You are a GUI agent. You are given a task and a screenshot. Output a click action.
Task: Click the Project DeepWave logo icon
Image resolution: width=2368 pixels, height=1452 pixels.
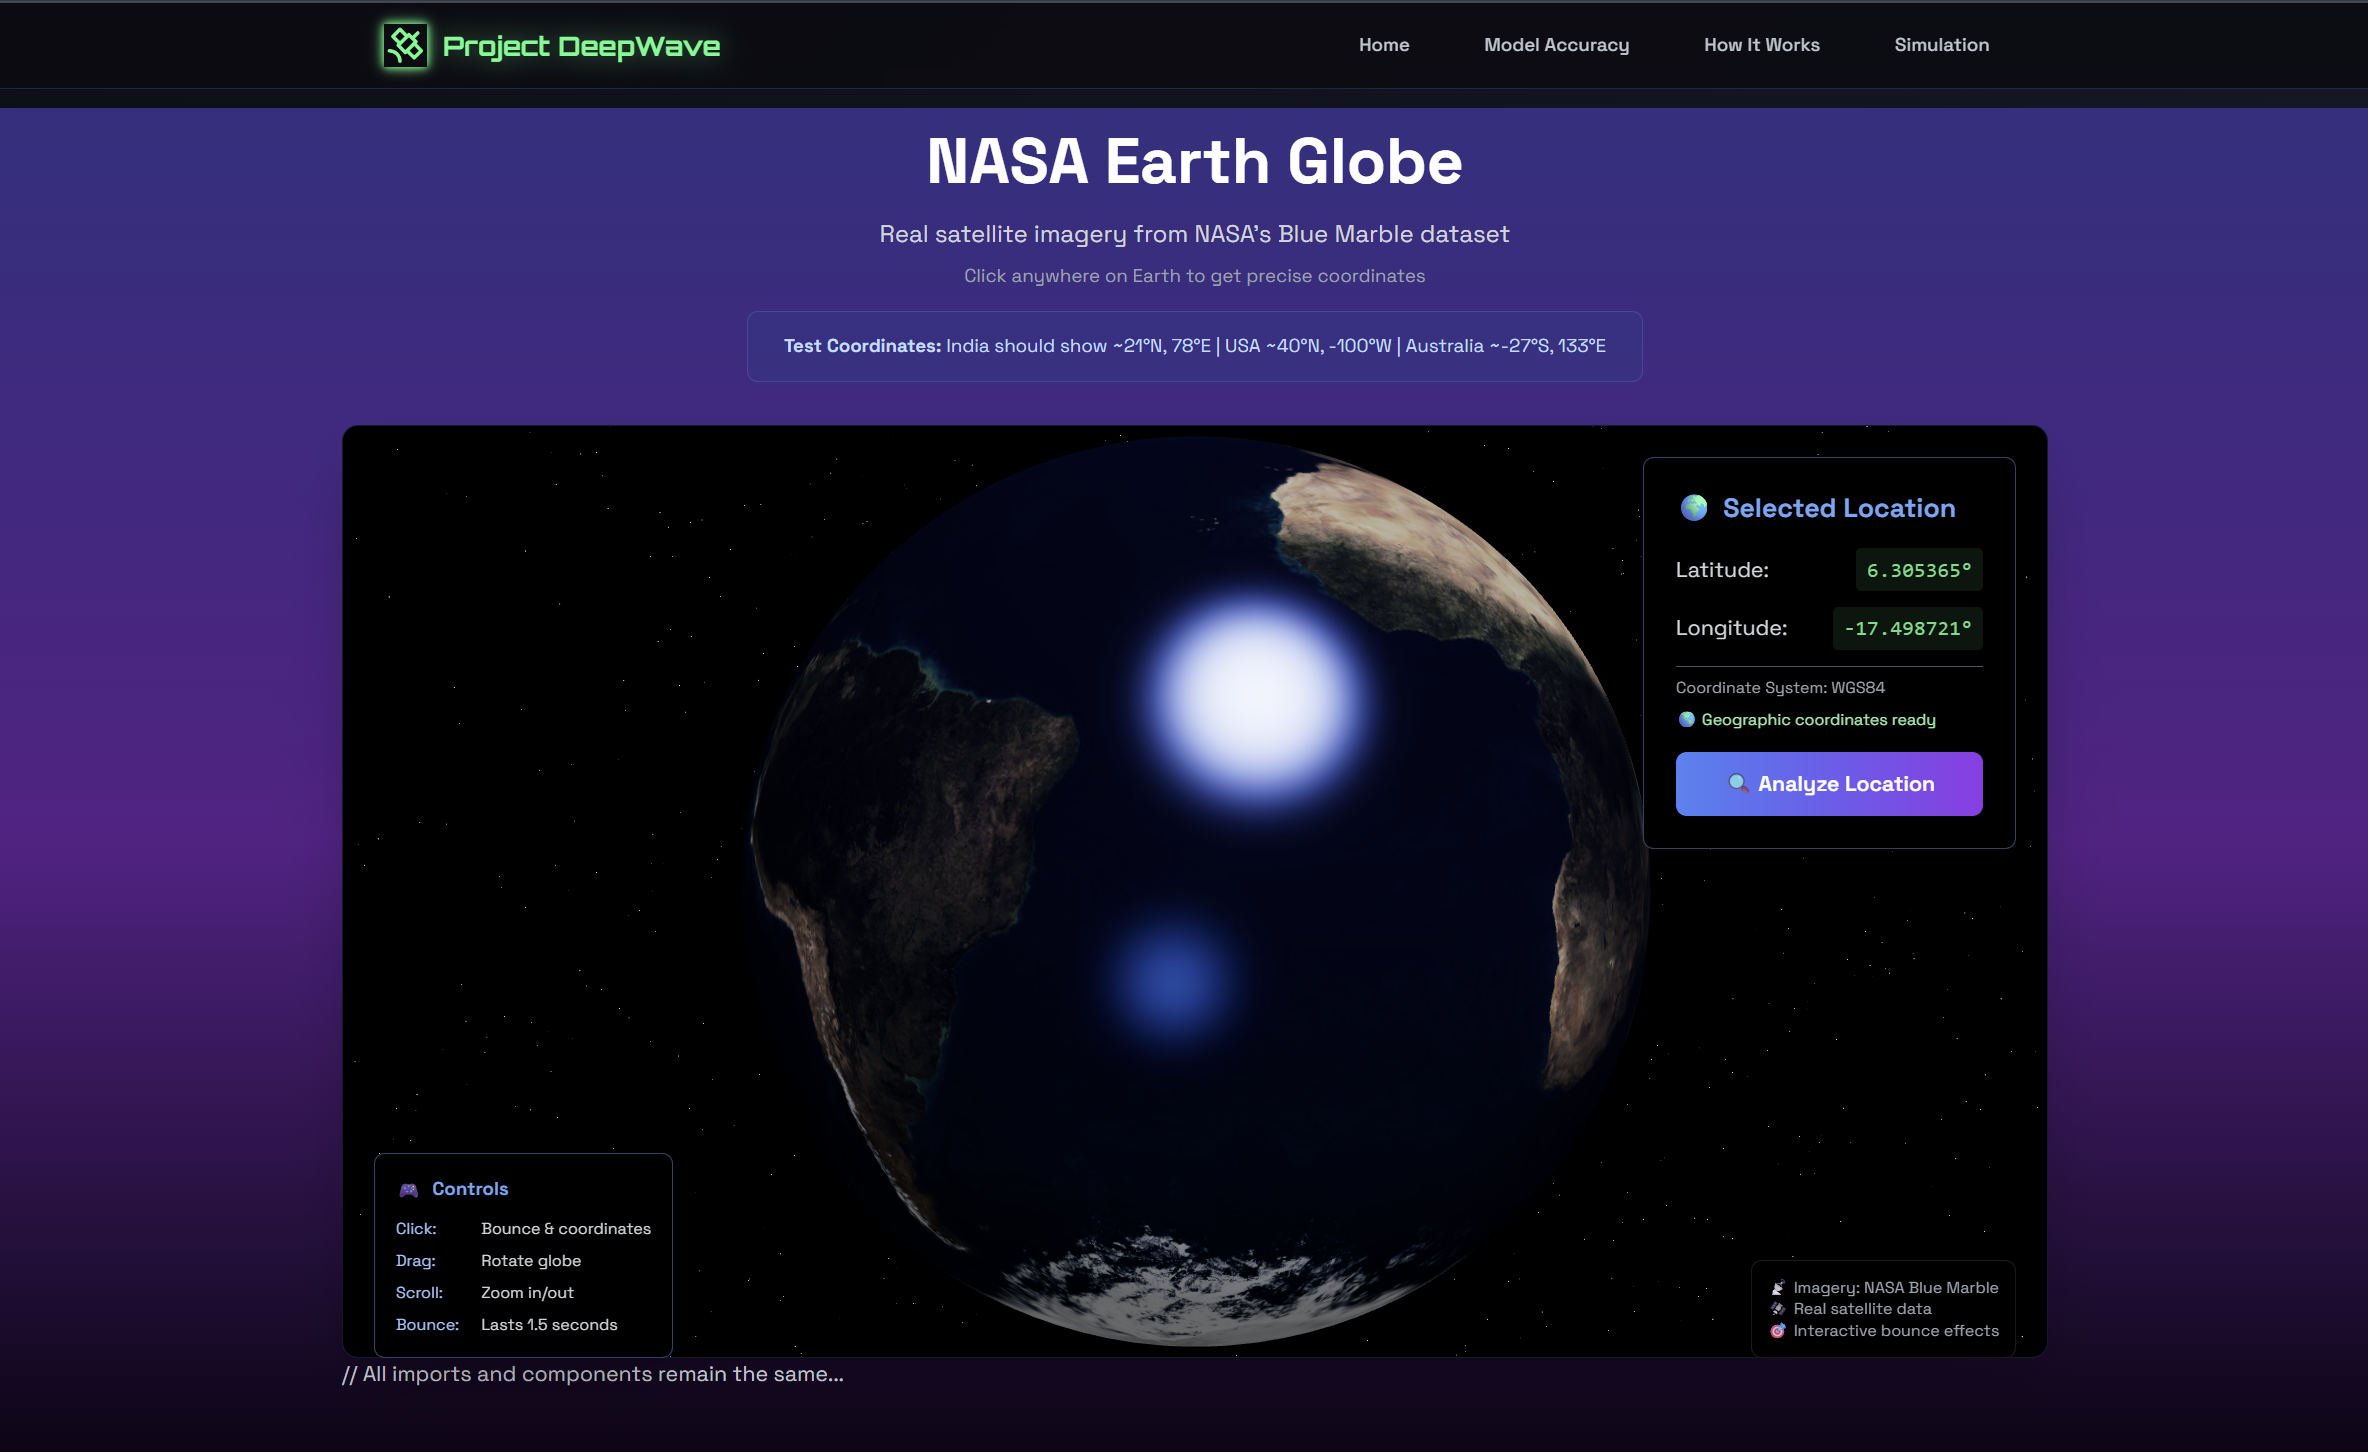(x=405, y=45)
